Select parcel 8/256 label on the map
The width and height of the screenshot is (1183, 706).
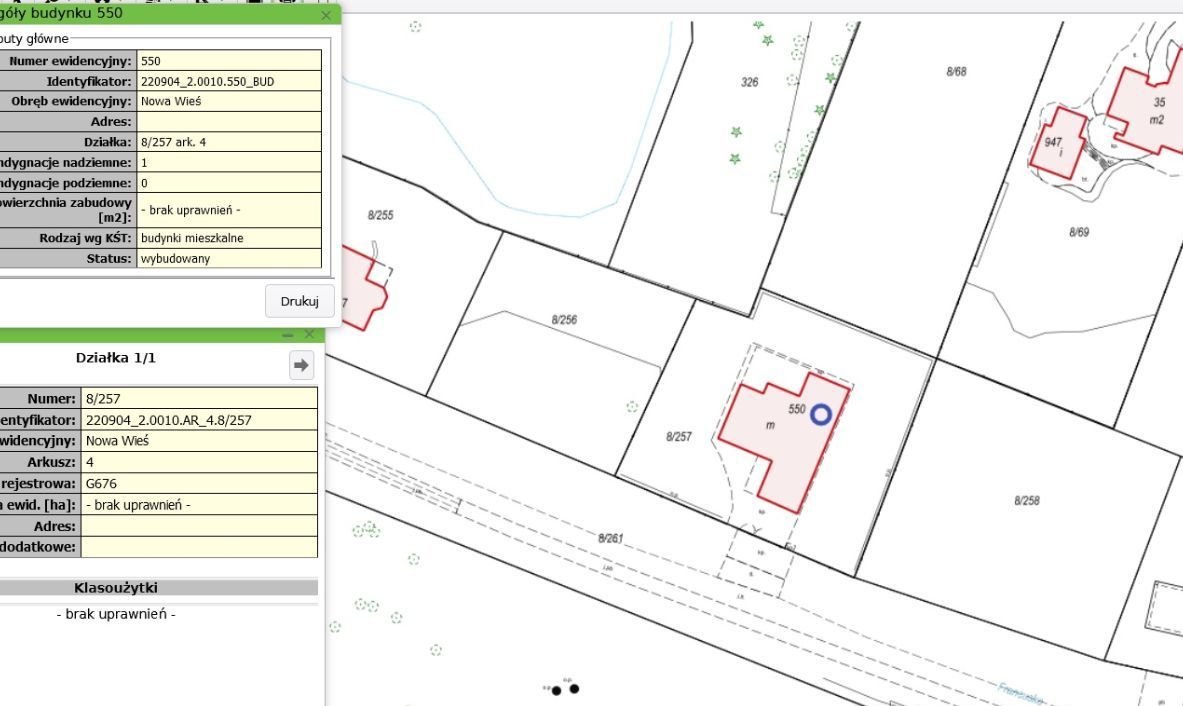[x=564, y=320]
